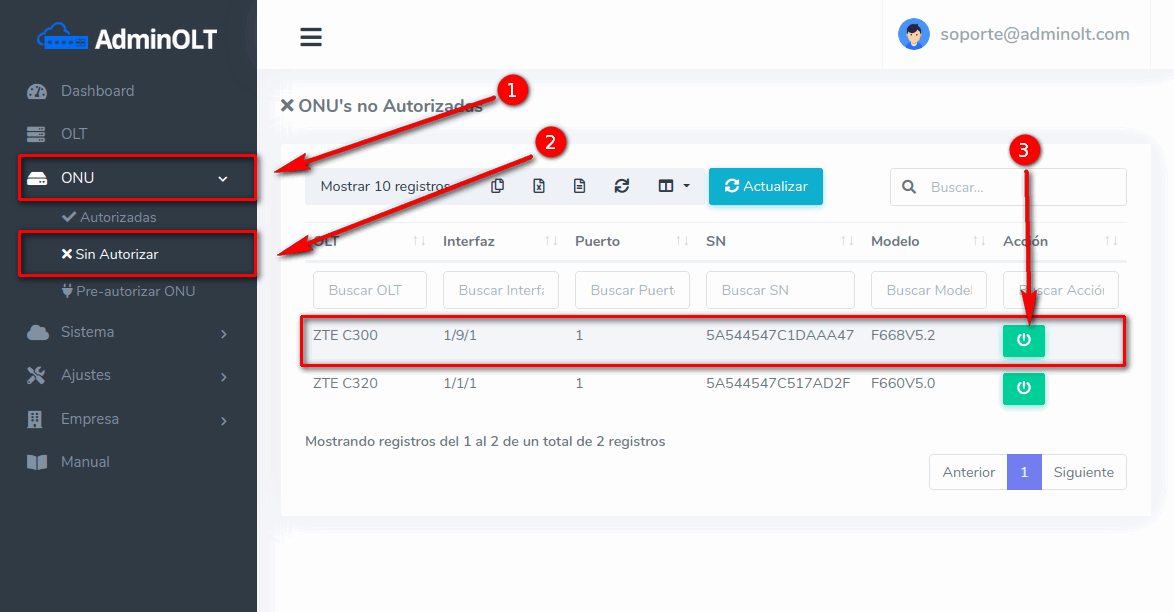1174x612 pixels.
Task: Expand the Ajustes menu
Action: coord(128,375)
